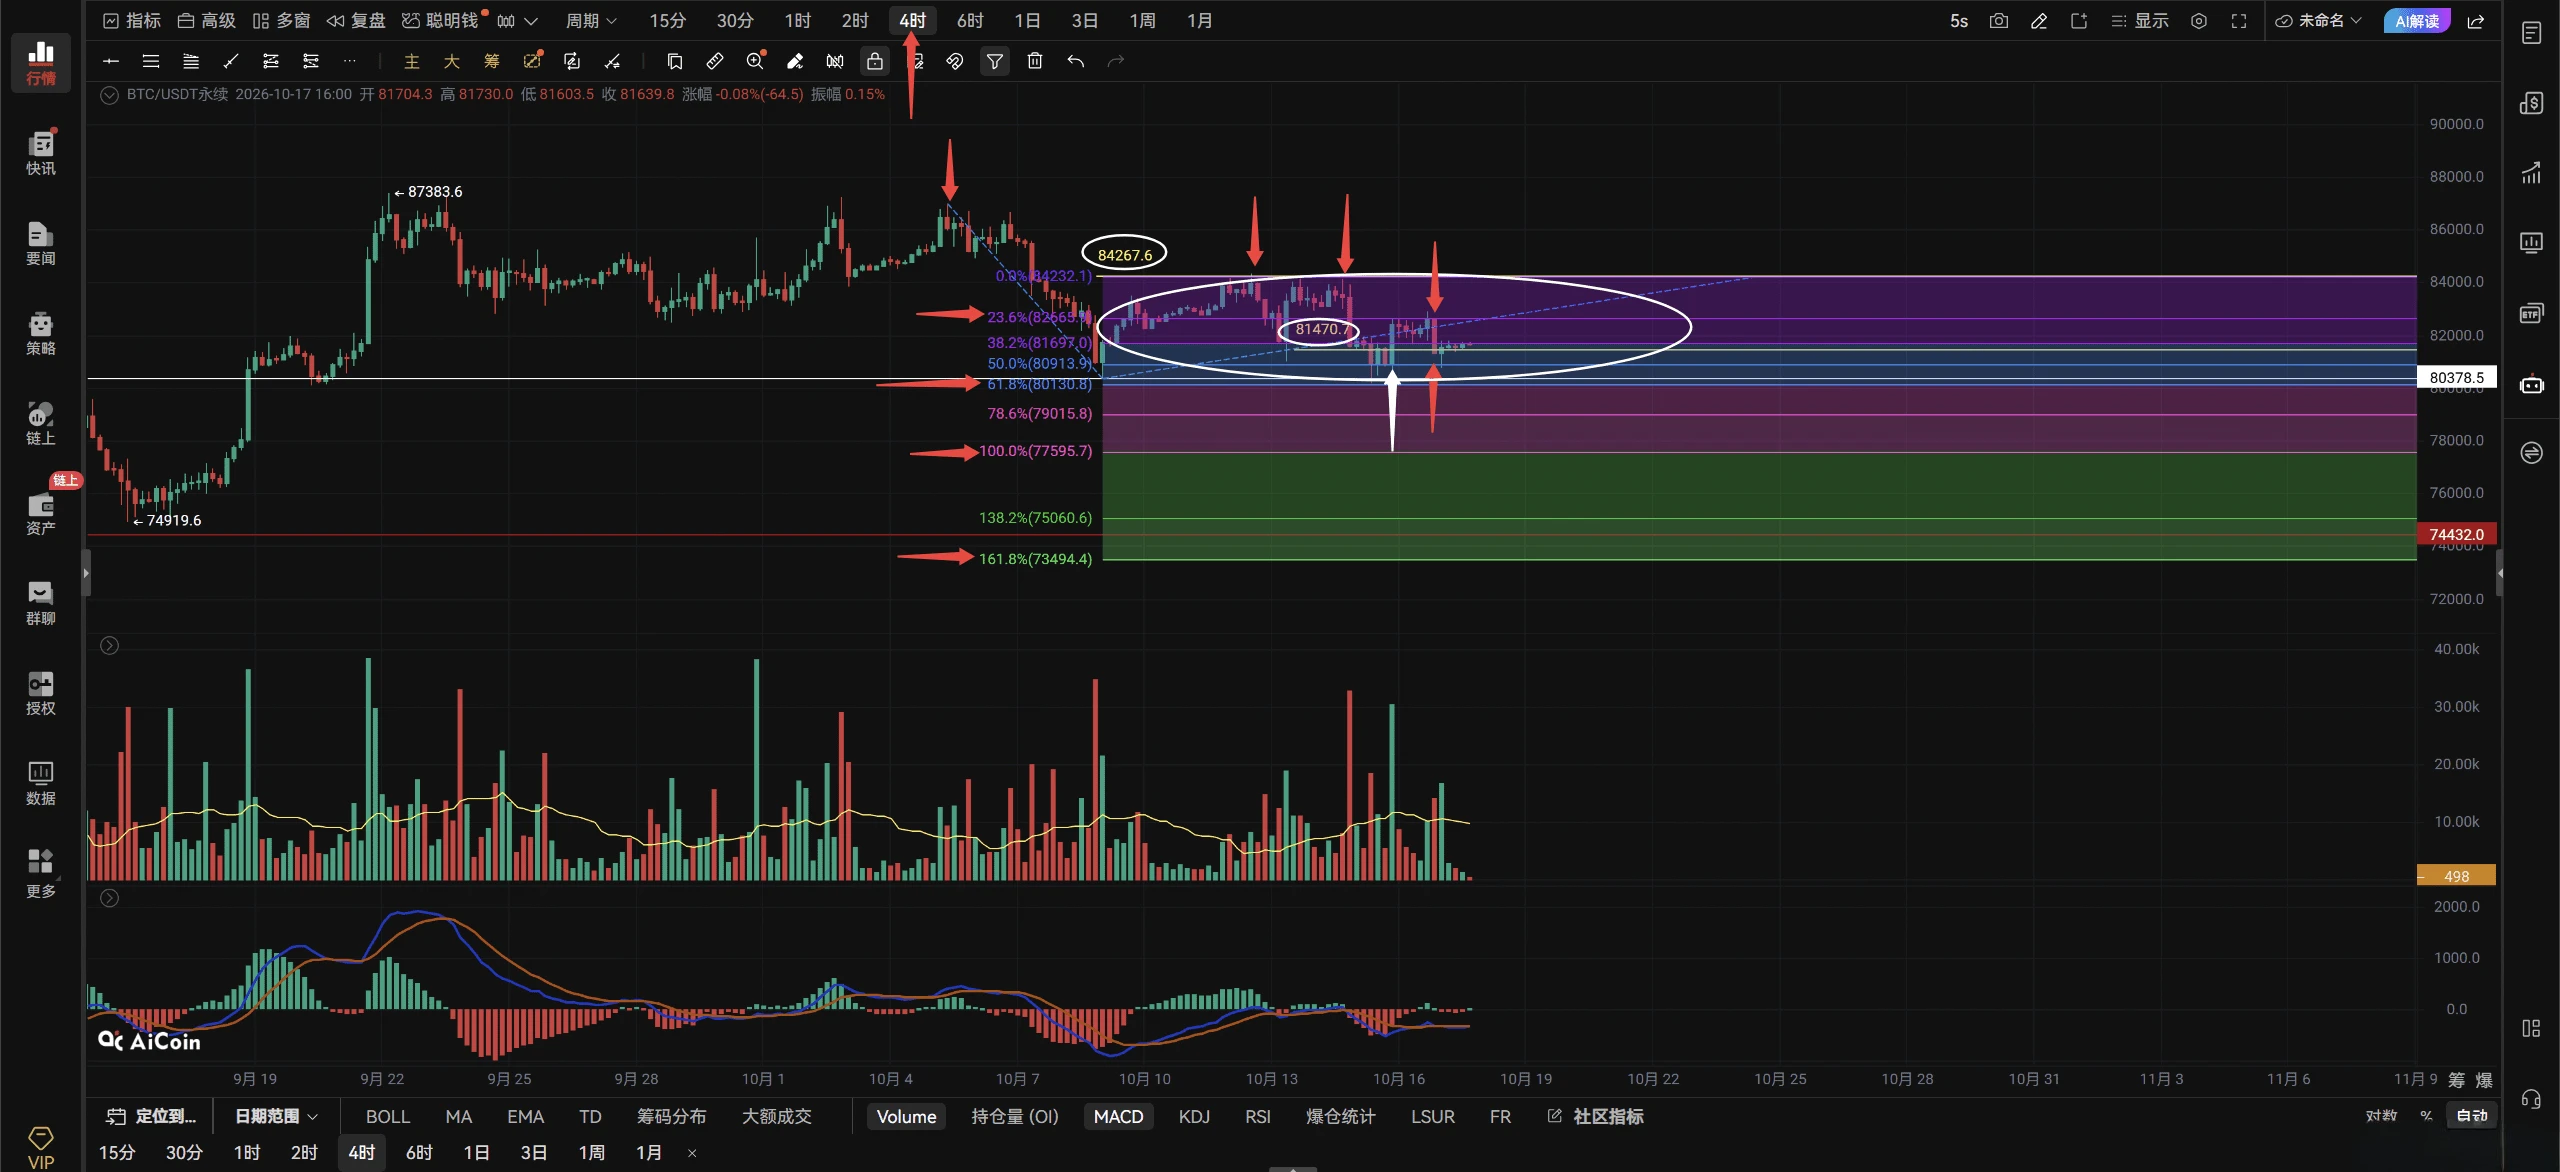Screen dimensions: 2560x1172
Task: Toggle the Volume indicator
Action: pos(906,1116)
